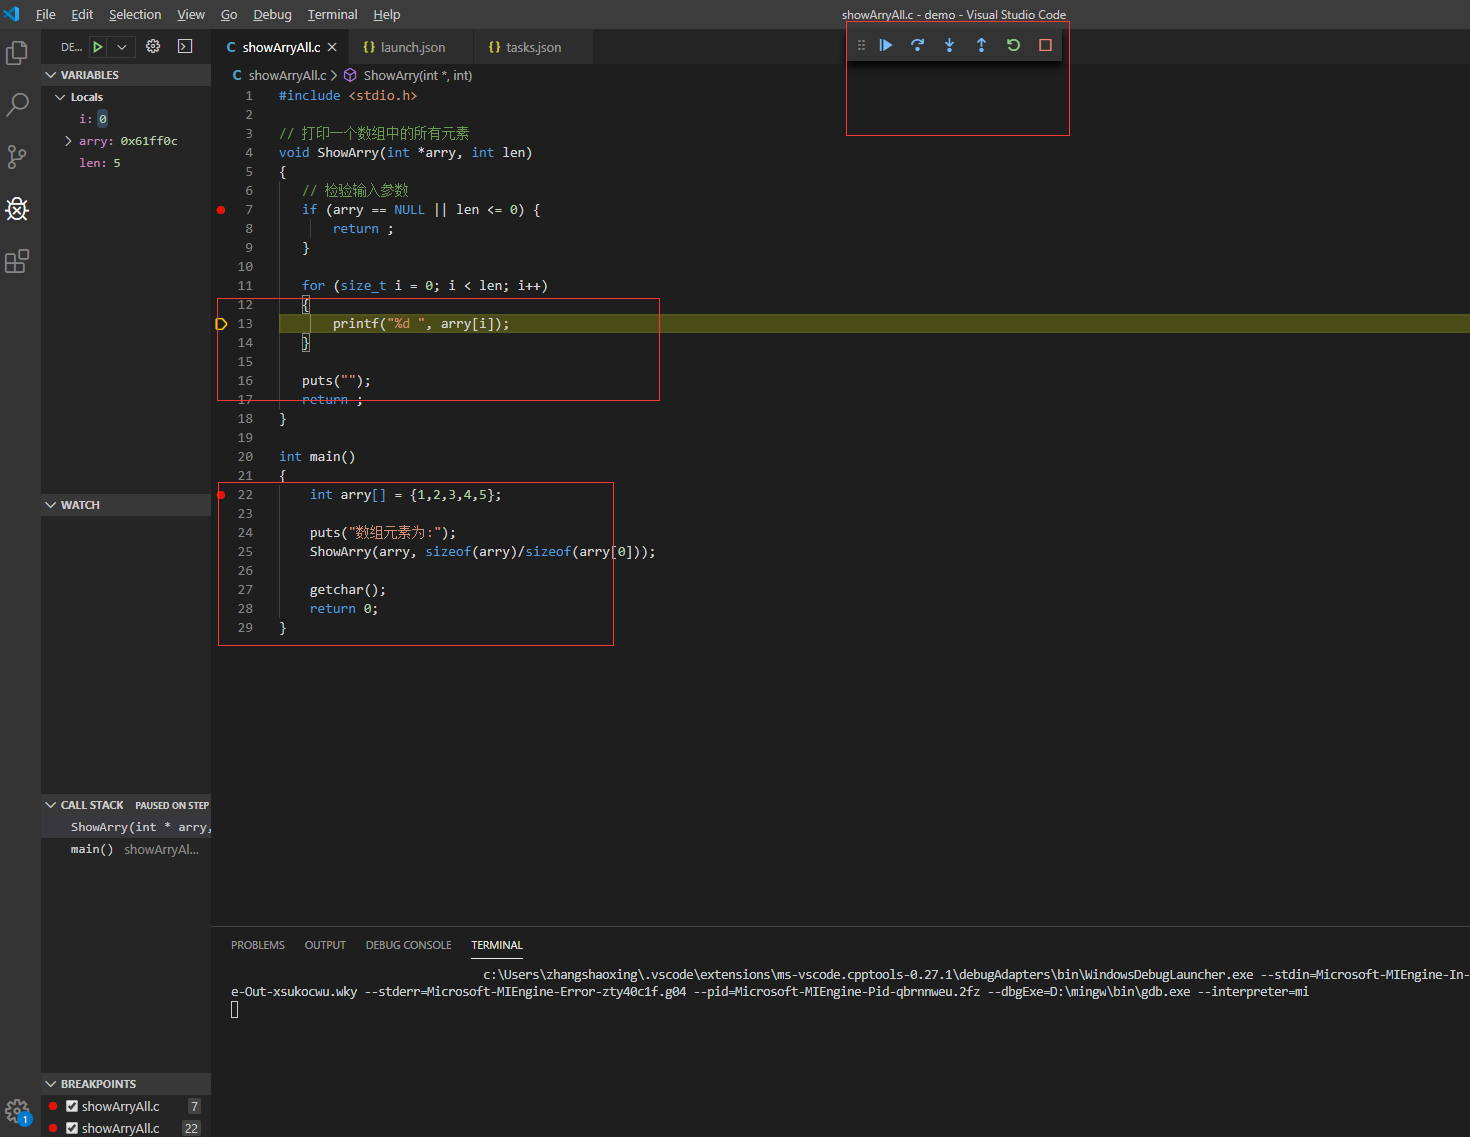Open the debug console icon in sidebar header
Viewport: 1470px width, 1137px height.
pos(185,46)
